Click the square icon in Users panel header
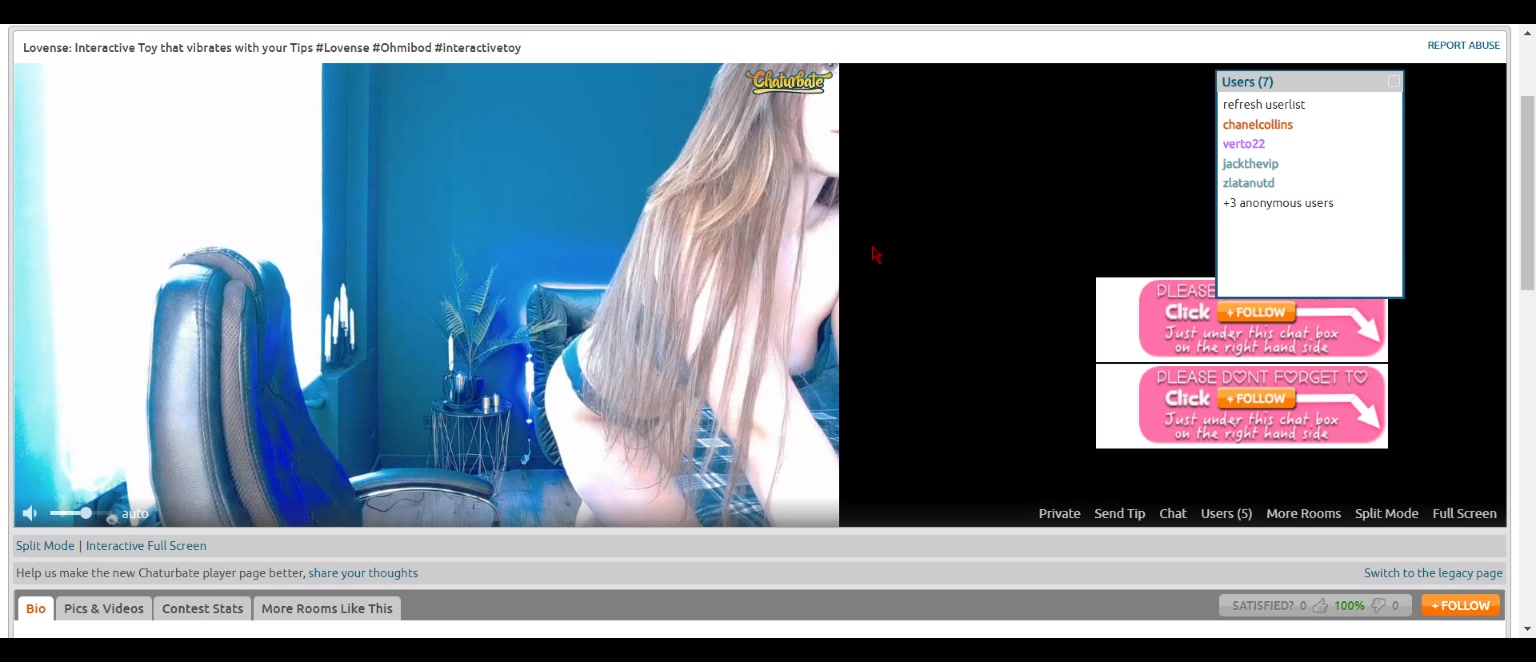This screenshot has height=662, width=1536. [x=1393, y=82]
